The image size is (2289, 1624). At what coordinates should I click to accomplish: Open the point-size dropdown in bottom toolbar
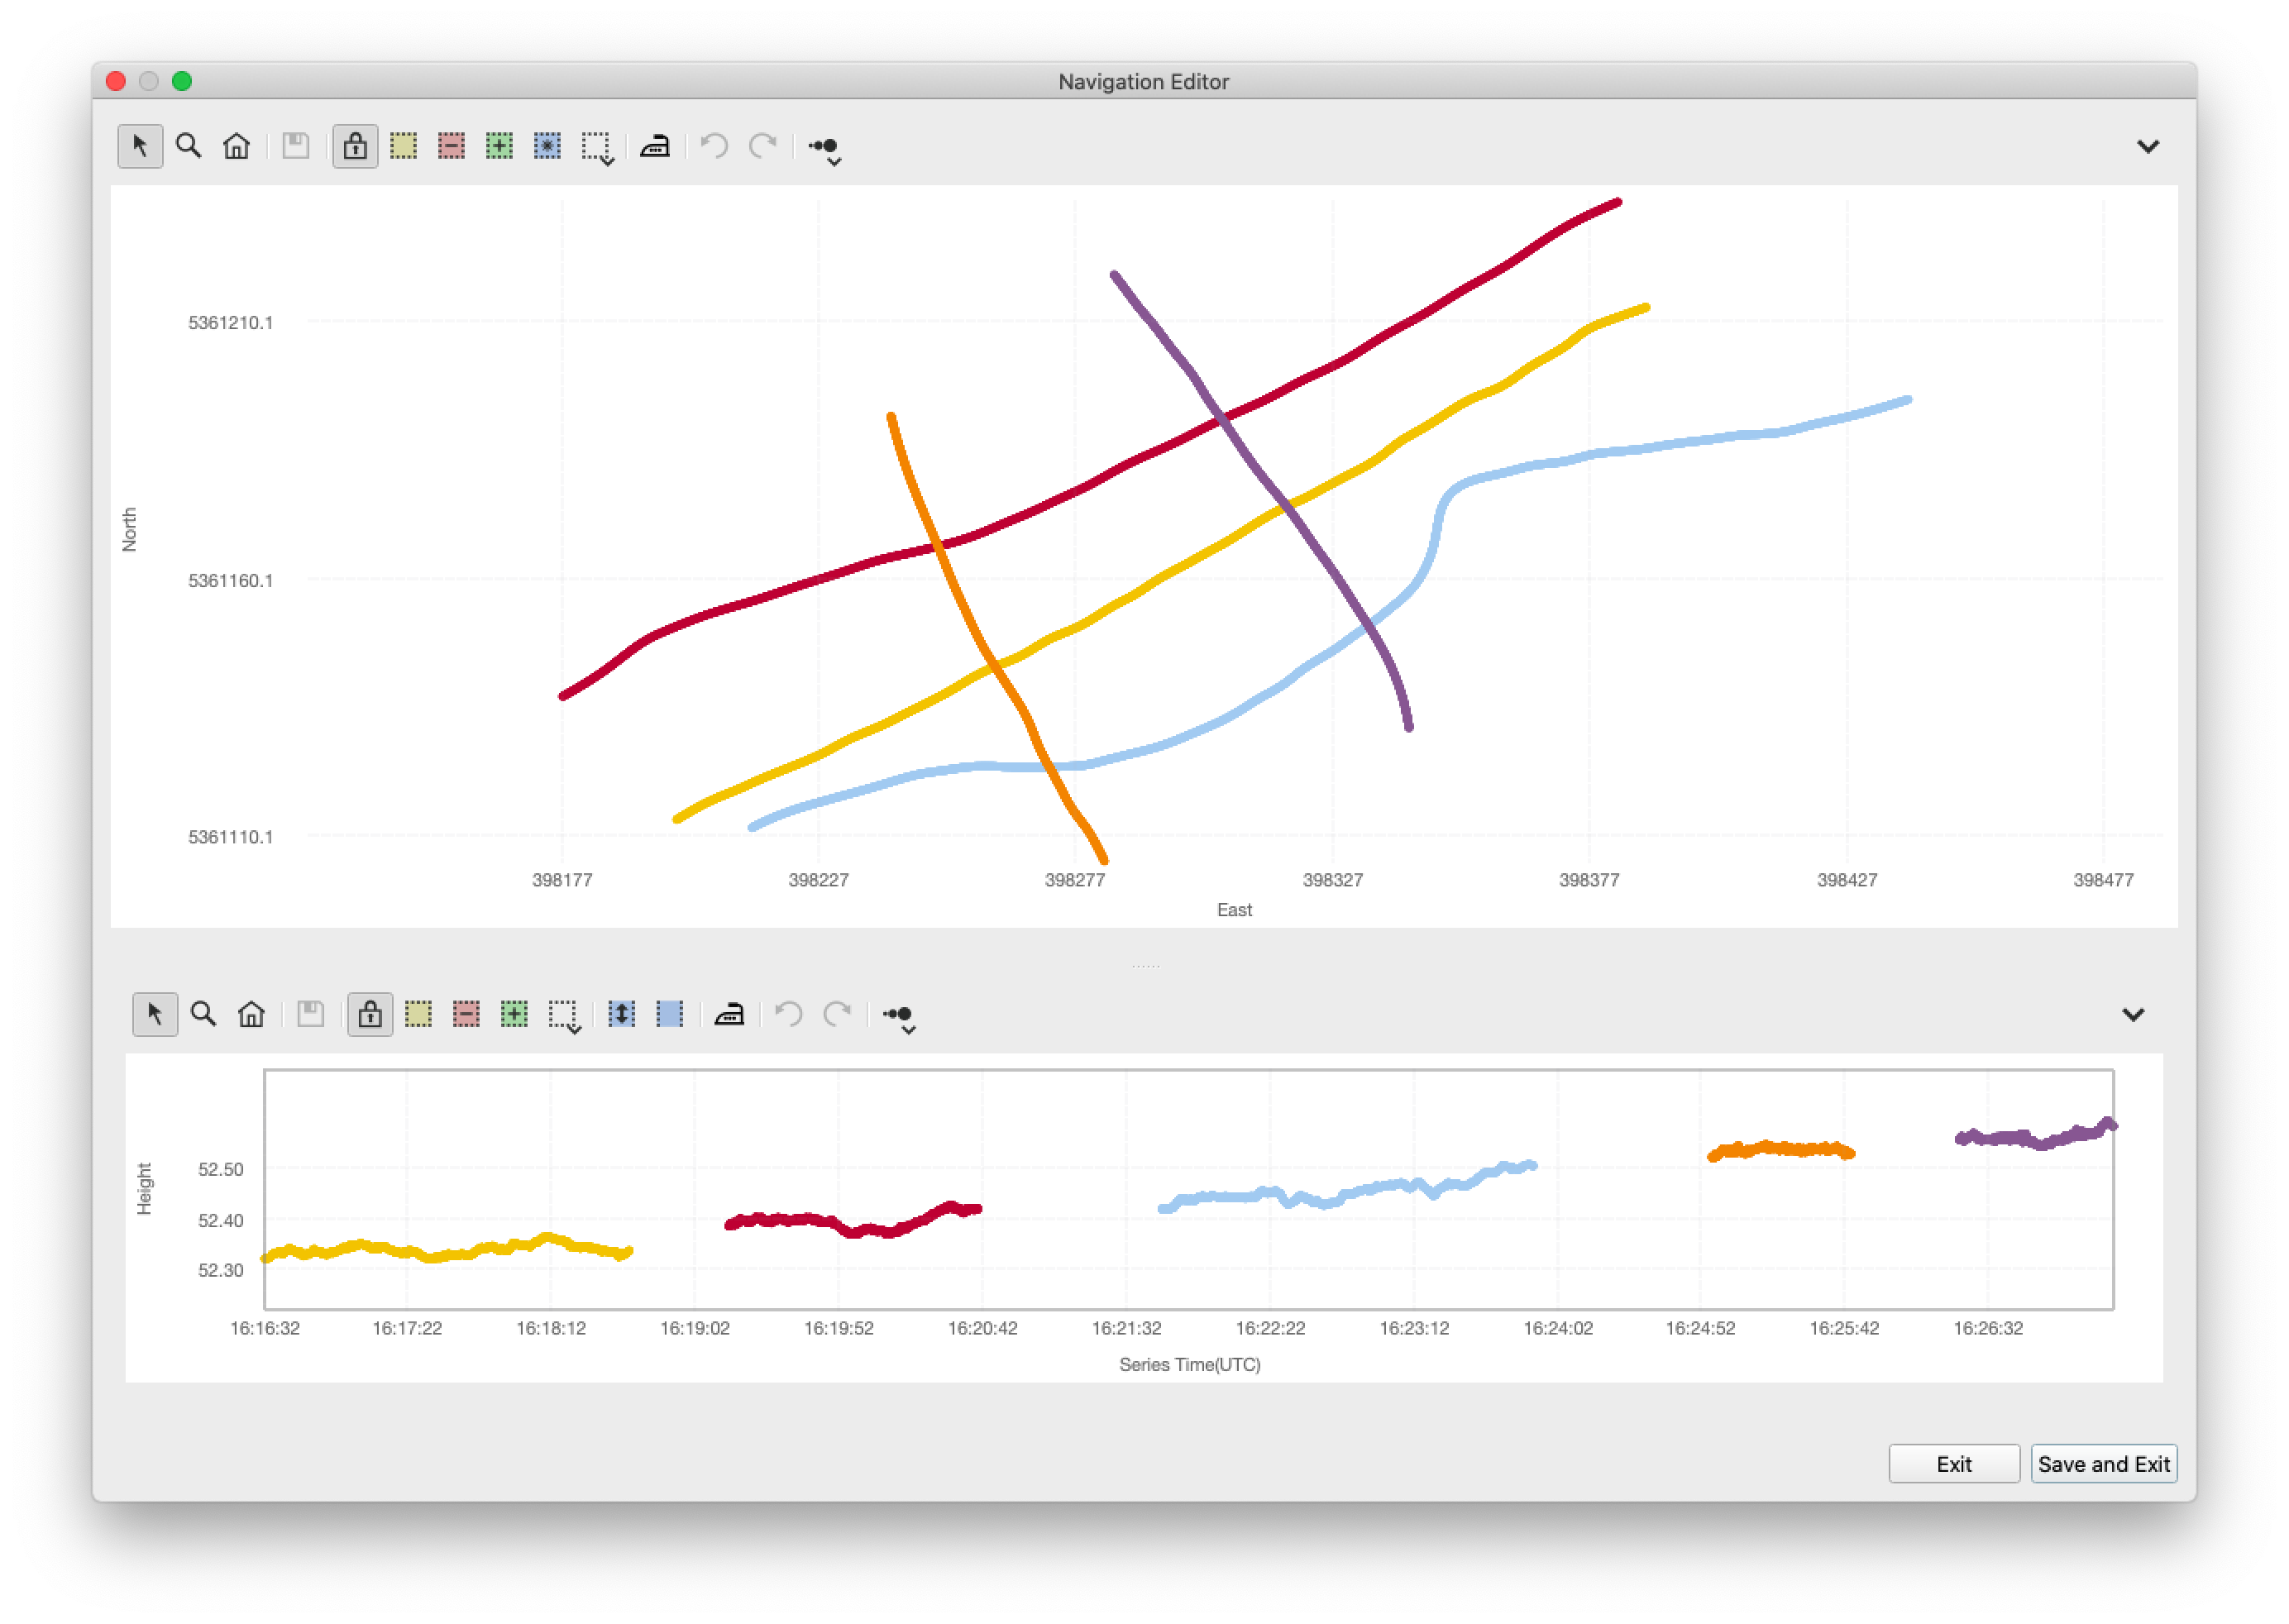tap(899, 1017)
